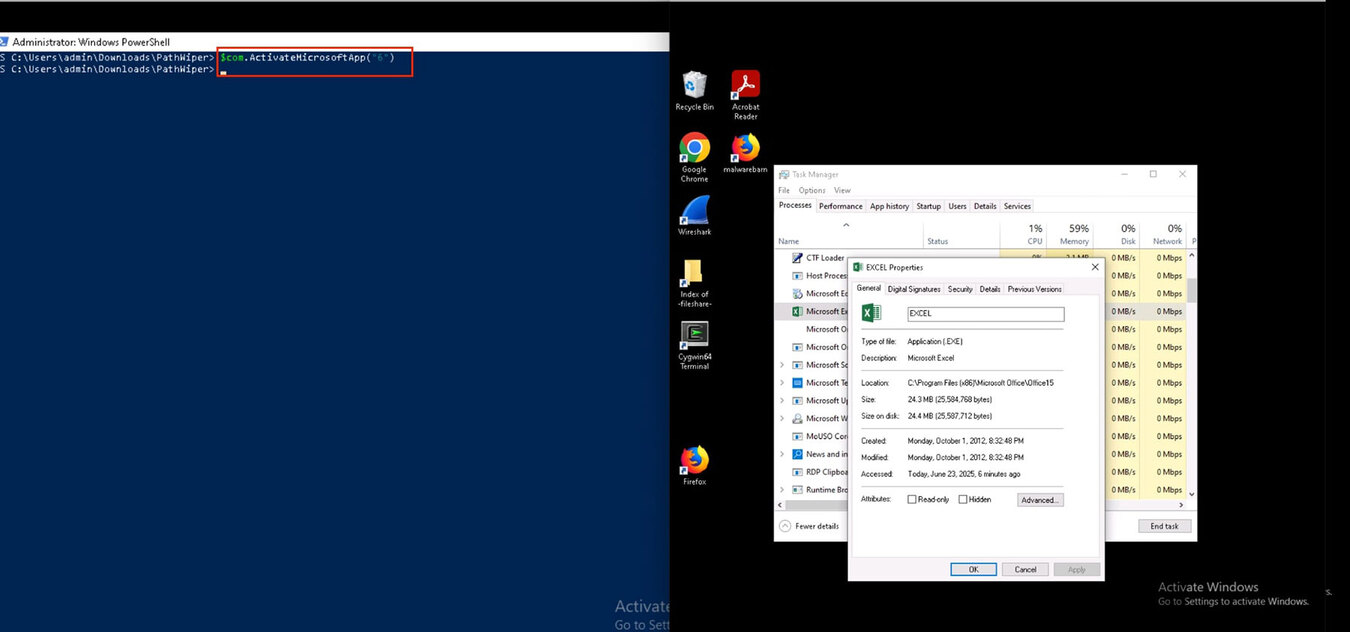The height and width of the screenshot is (632, 1350).
Task: Open the Previous Versions tab
Action: pos(1034,289)
